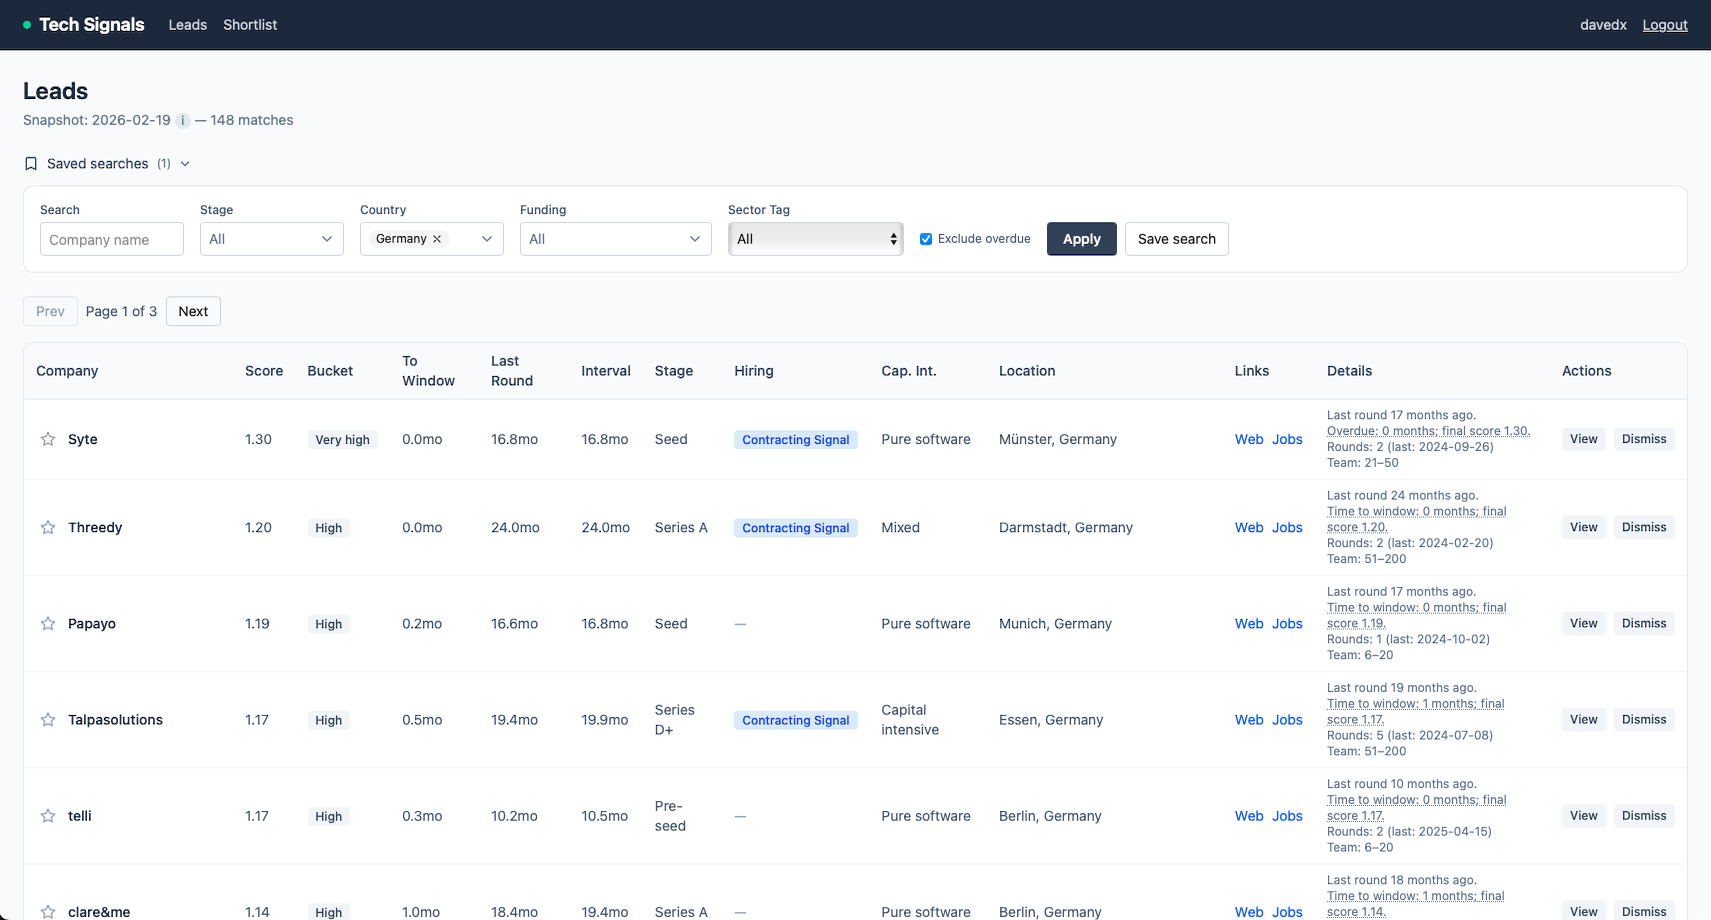Go to the Shortlist nav item

[250, 25]
